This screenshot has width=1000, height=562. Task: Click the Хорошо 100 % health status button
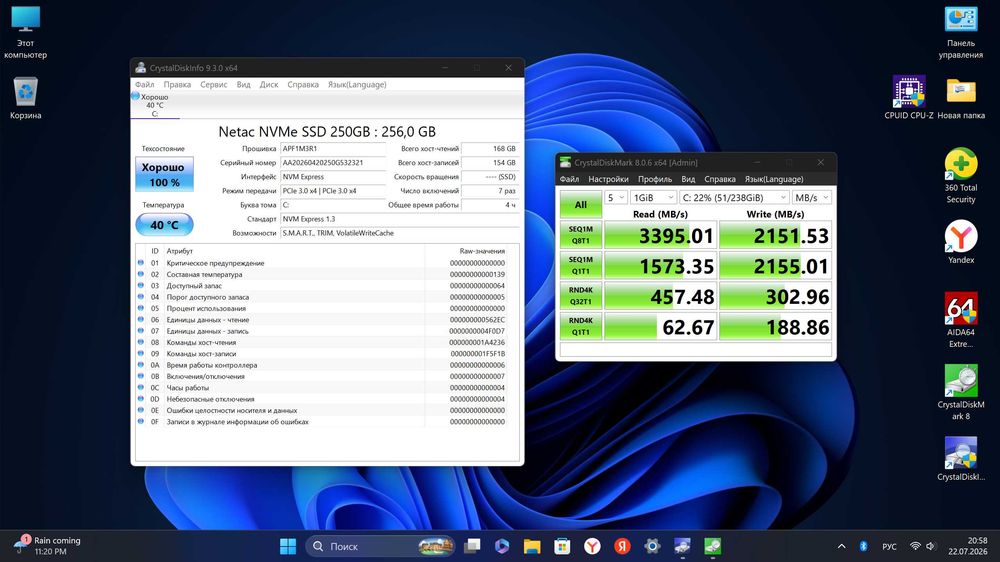tap(164, 175)
